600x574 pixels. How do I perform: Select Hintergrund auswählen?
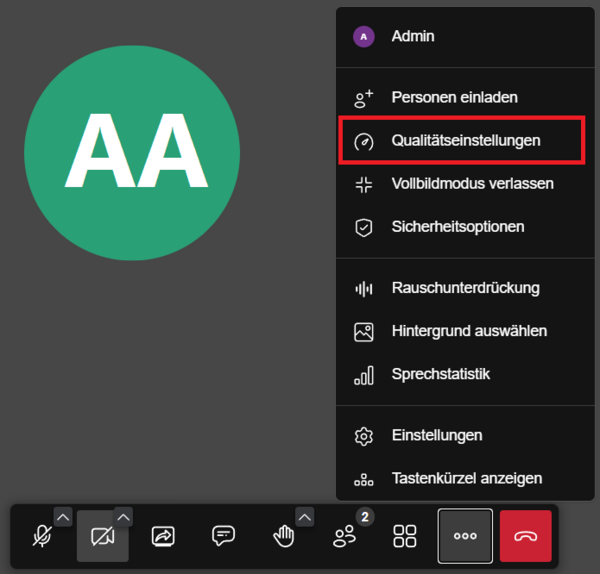tap(465, 331)
